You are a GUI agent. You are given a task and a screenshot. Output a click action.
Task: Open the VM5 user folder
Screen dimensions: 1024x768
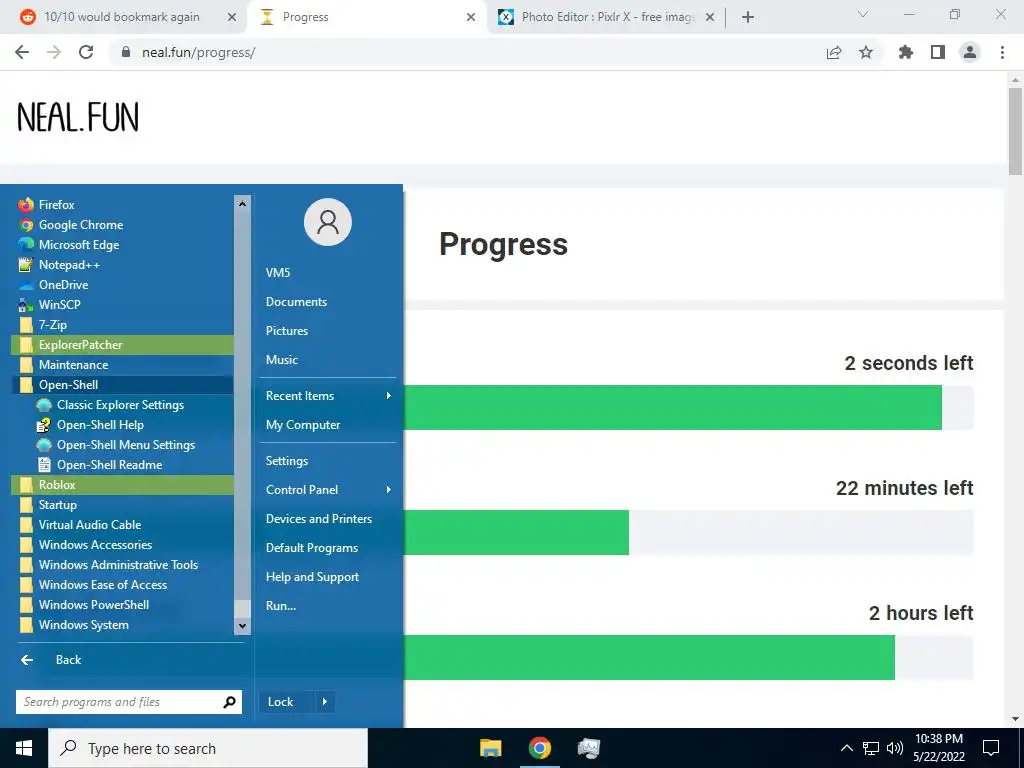click(x=328, y=273)
